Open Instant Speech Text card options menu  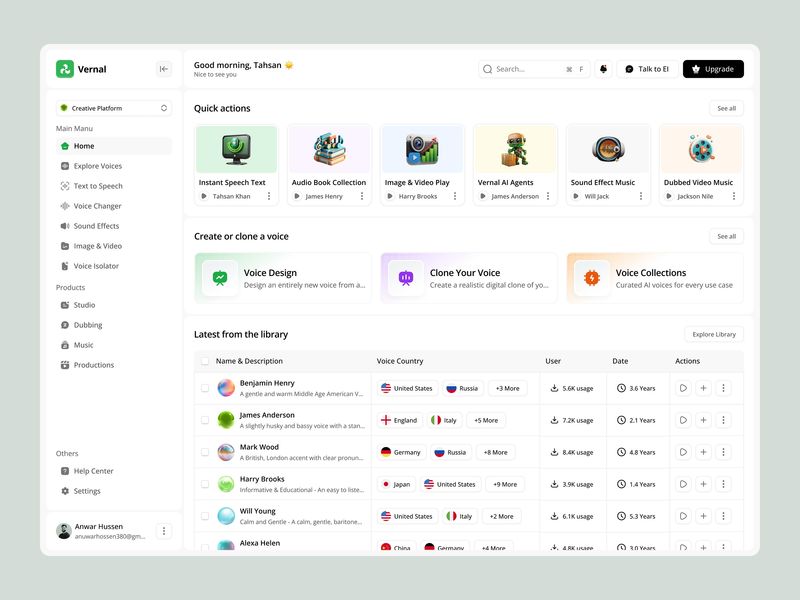[x=269, y=196]
